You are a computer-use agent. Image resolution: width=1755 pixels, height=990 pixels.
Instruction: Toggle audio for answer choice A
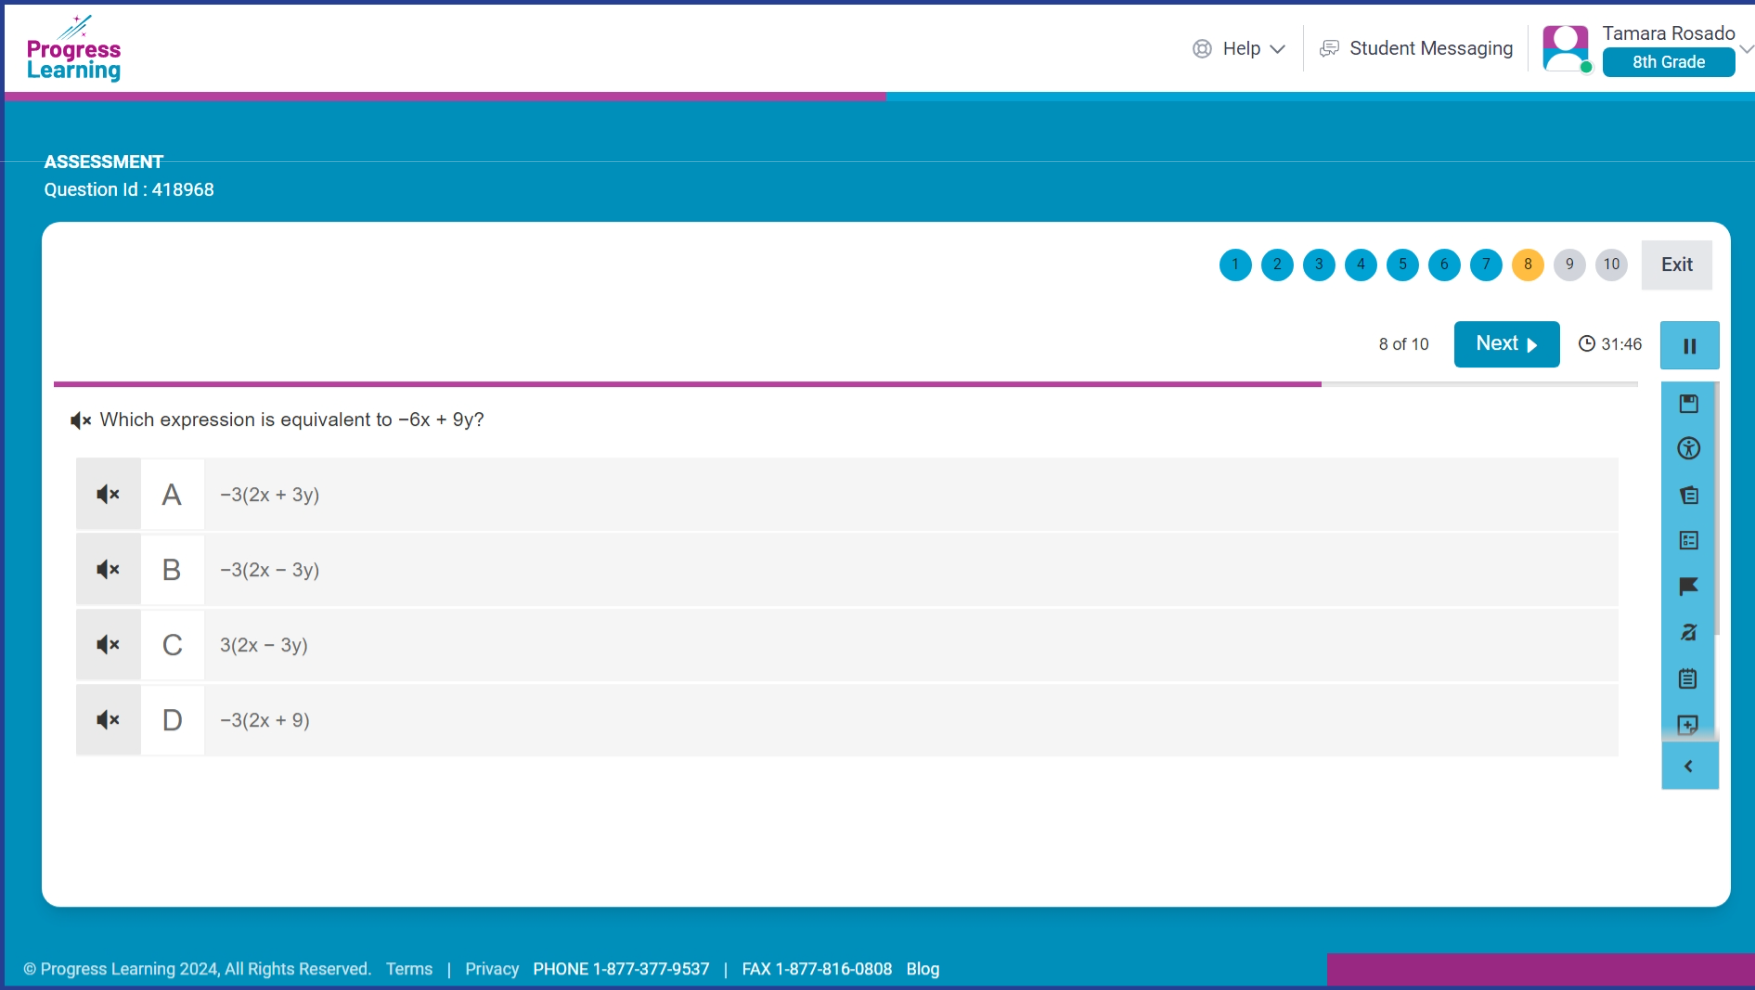click(108, 494)
